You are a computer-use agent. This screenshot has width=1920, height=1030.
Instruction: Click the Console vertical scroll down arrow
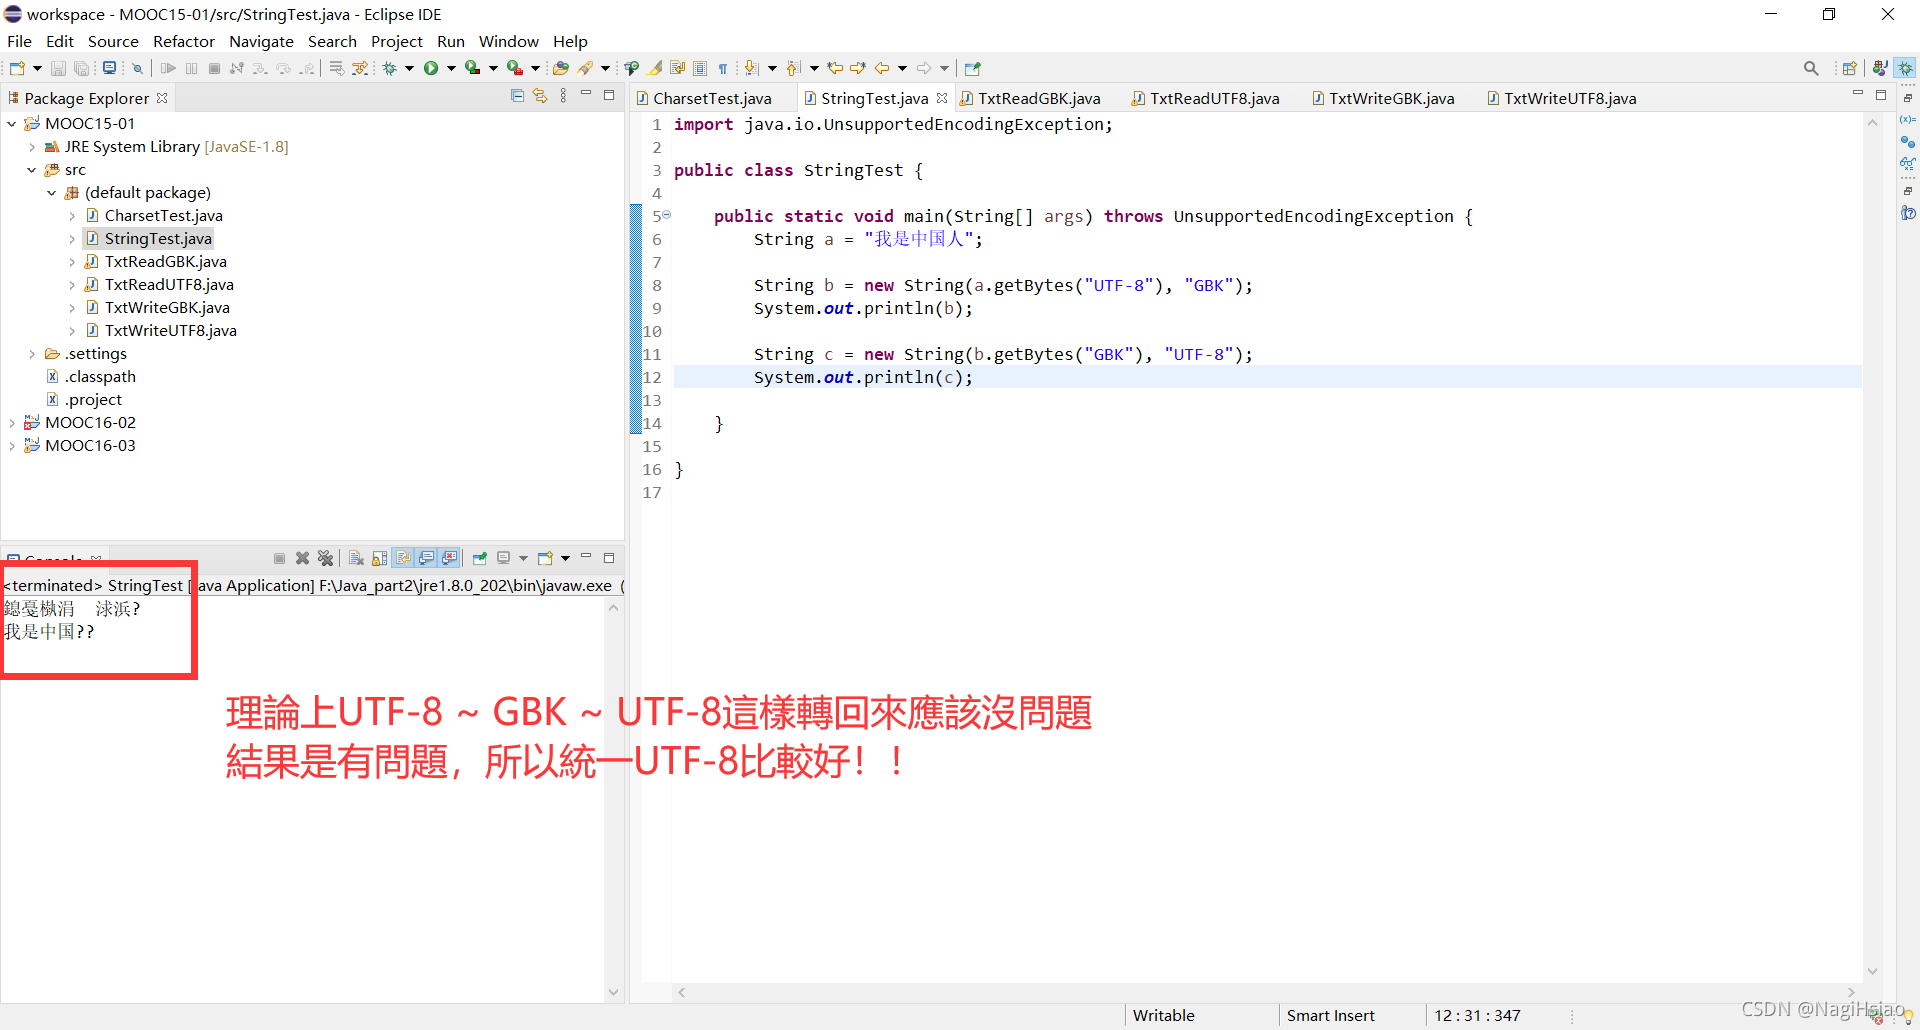pos(614,992)
